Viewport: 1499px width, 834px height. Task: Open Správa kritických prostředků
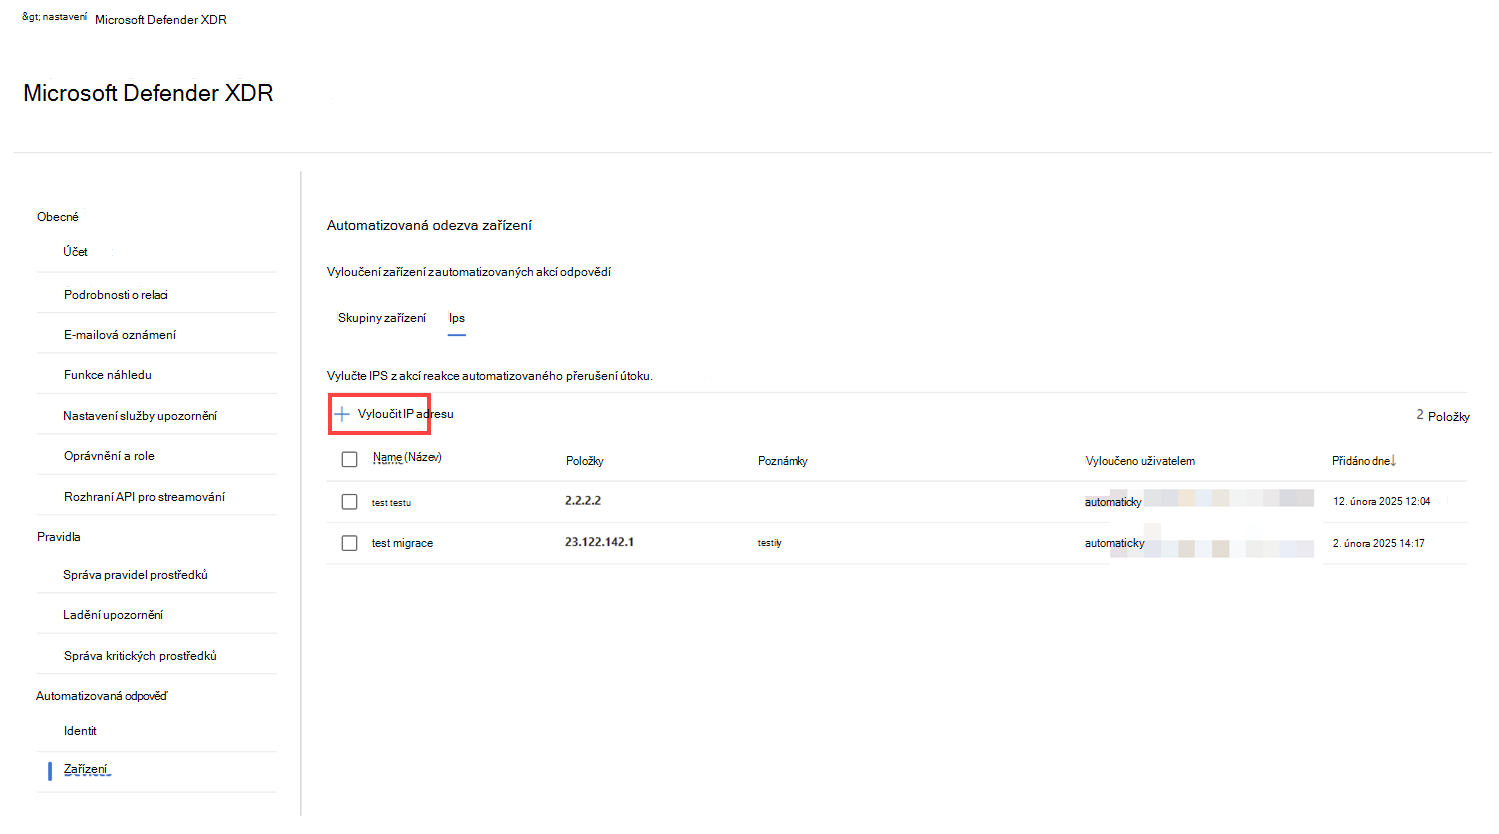140,656
